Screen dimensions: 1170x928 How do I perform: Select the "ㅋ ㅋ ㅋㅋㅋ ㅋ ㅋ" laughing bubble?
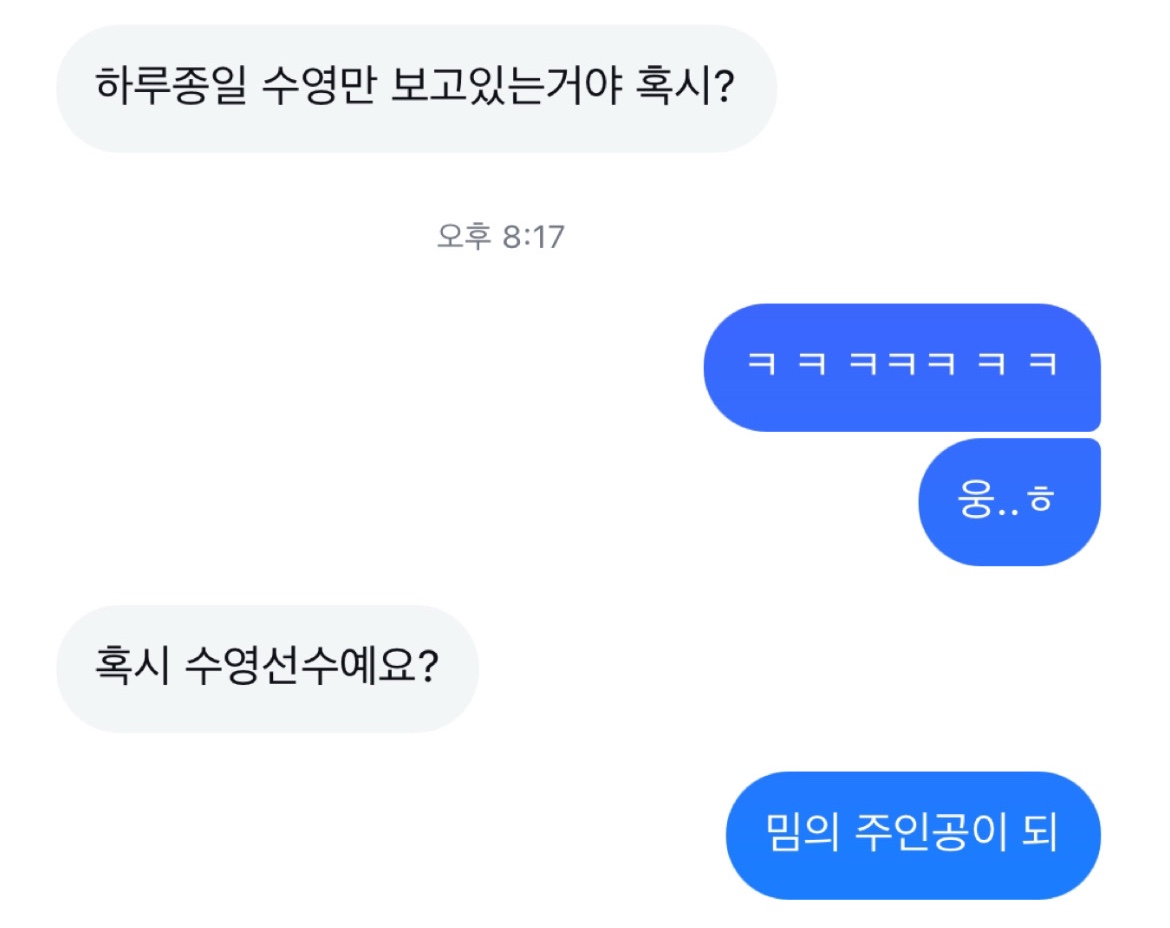point(902,366)
